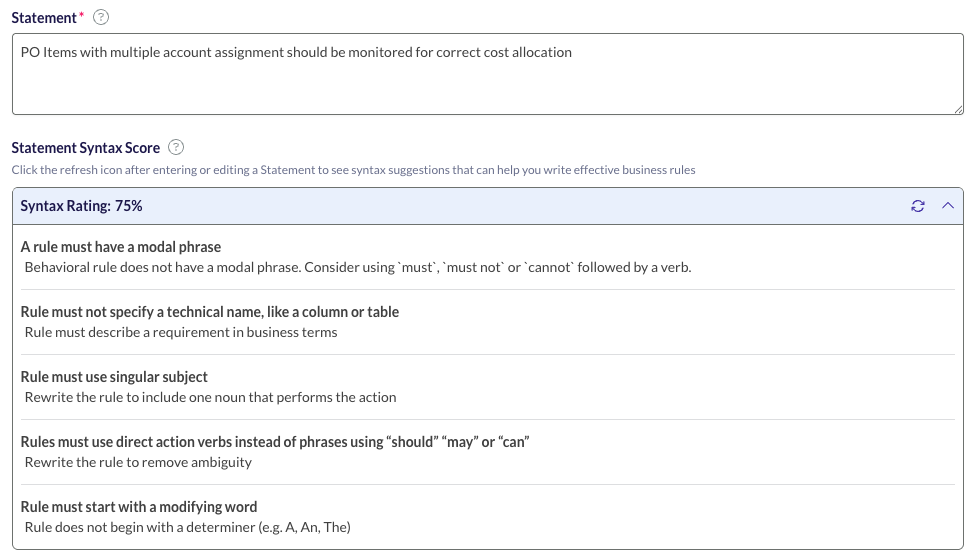Viewport: 973px width, 559px height.
Task: Select 'Rule must use singular subject' heading
Action: (x=114, y=377)
